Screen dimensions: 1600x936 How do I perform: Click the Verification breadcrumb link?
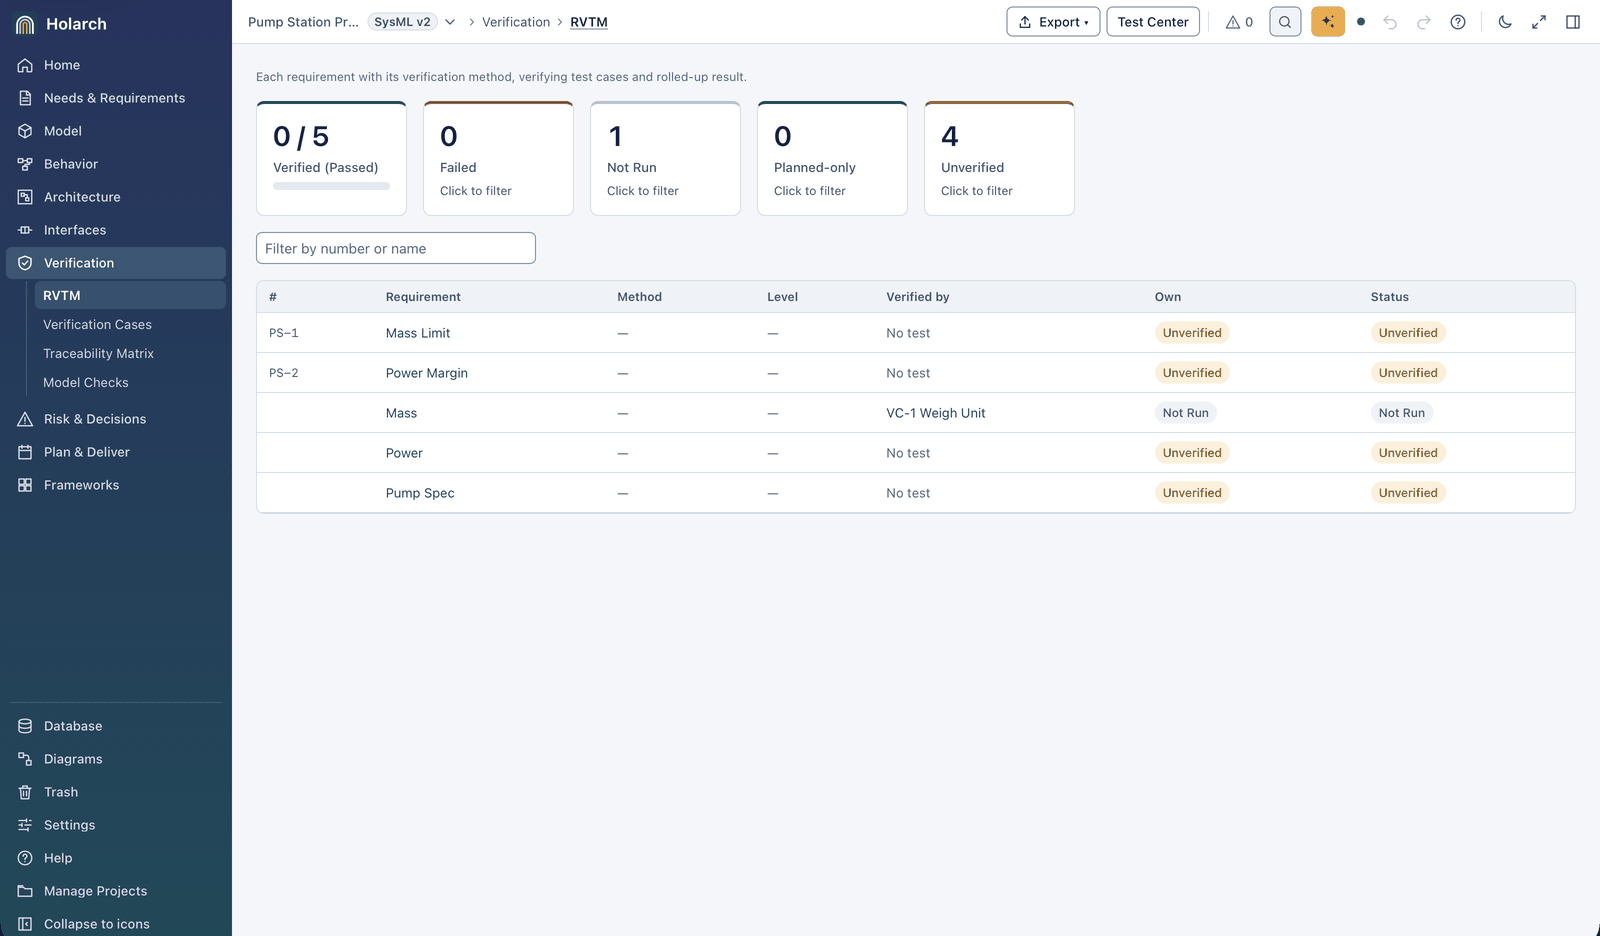(x=516, y=22)
